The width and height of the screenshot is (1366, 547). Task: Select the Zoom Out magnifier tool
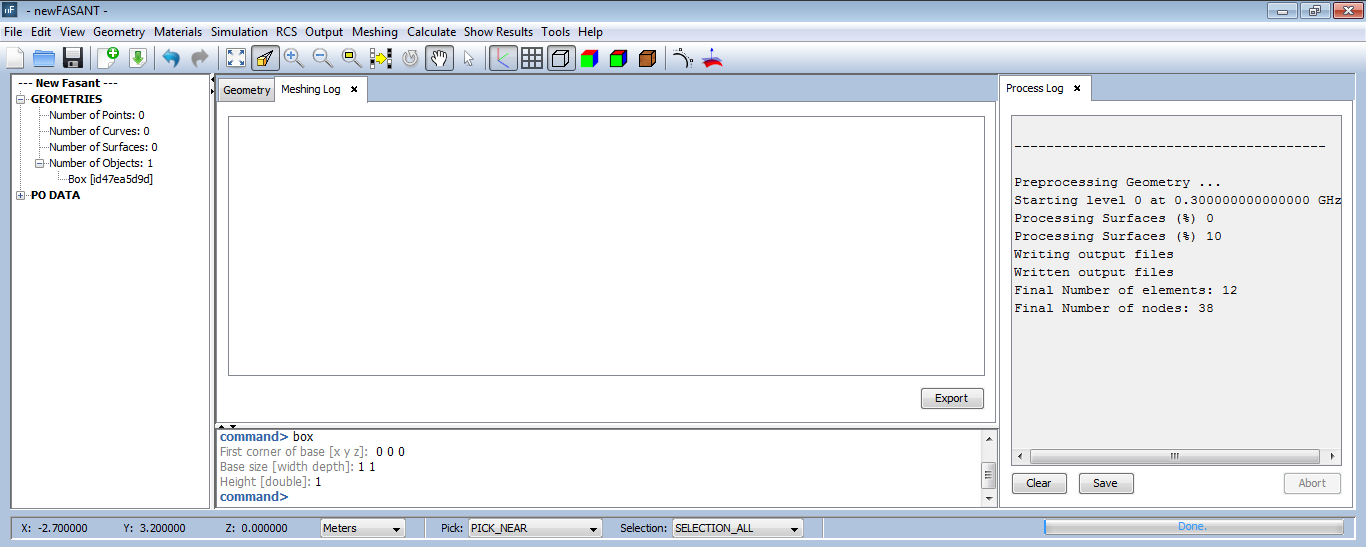pos(323,58)
